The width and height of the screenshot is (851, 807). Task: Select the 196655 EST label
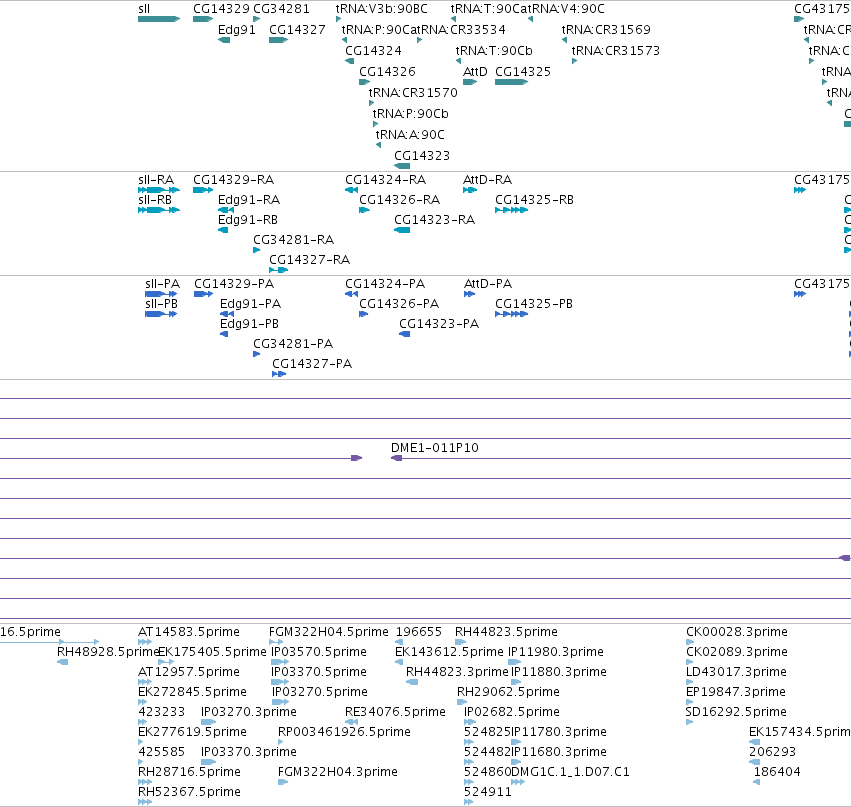pyautogui.click(x=418, y=632)
